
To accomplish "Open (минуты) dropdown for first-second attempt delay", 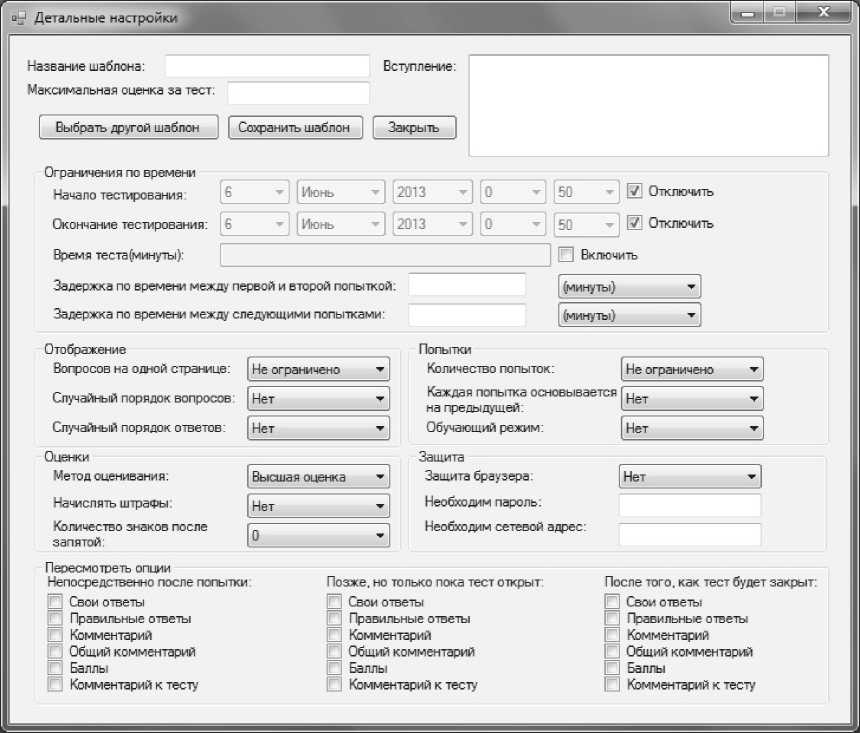I will click(630, 286).
